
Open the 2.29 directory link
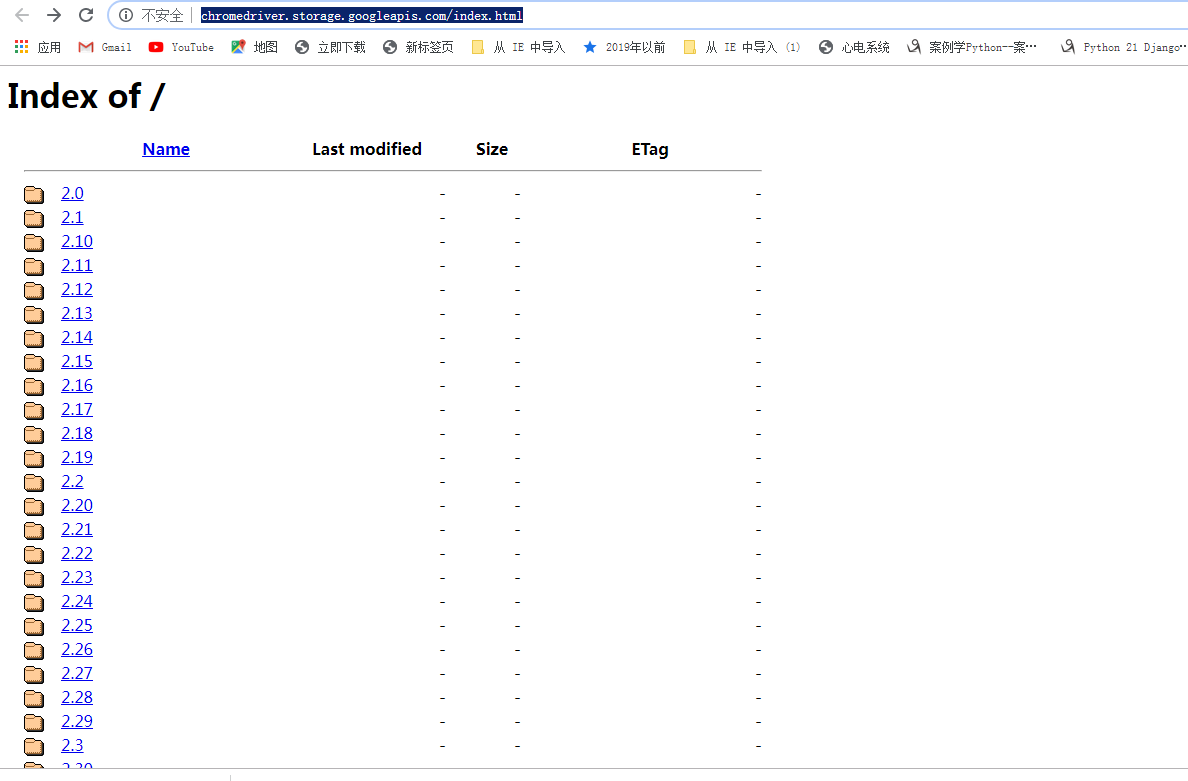77,721
